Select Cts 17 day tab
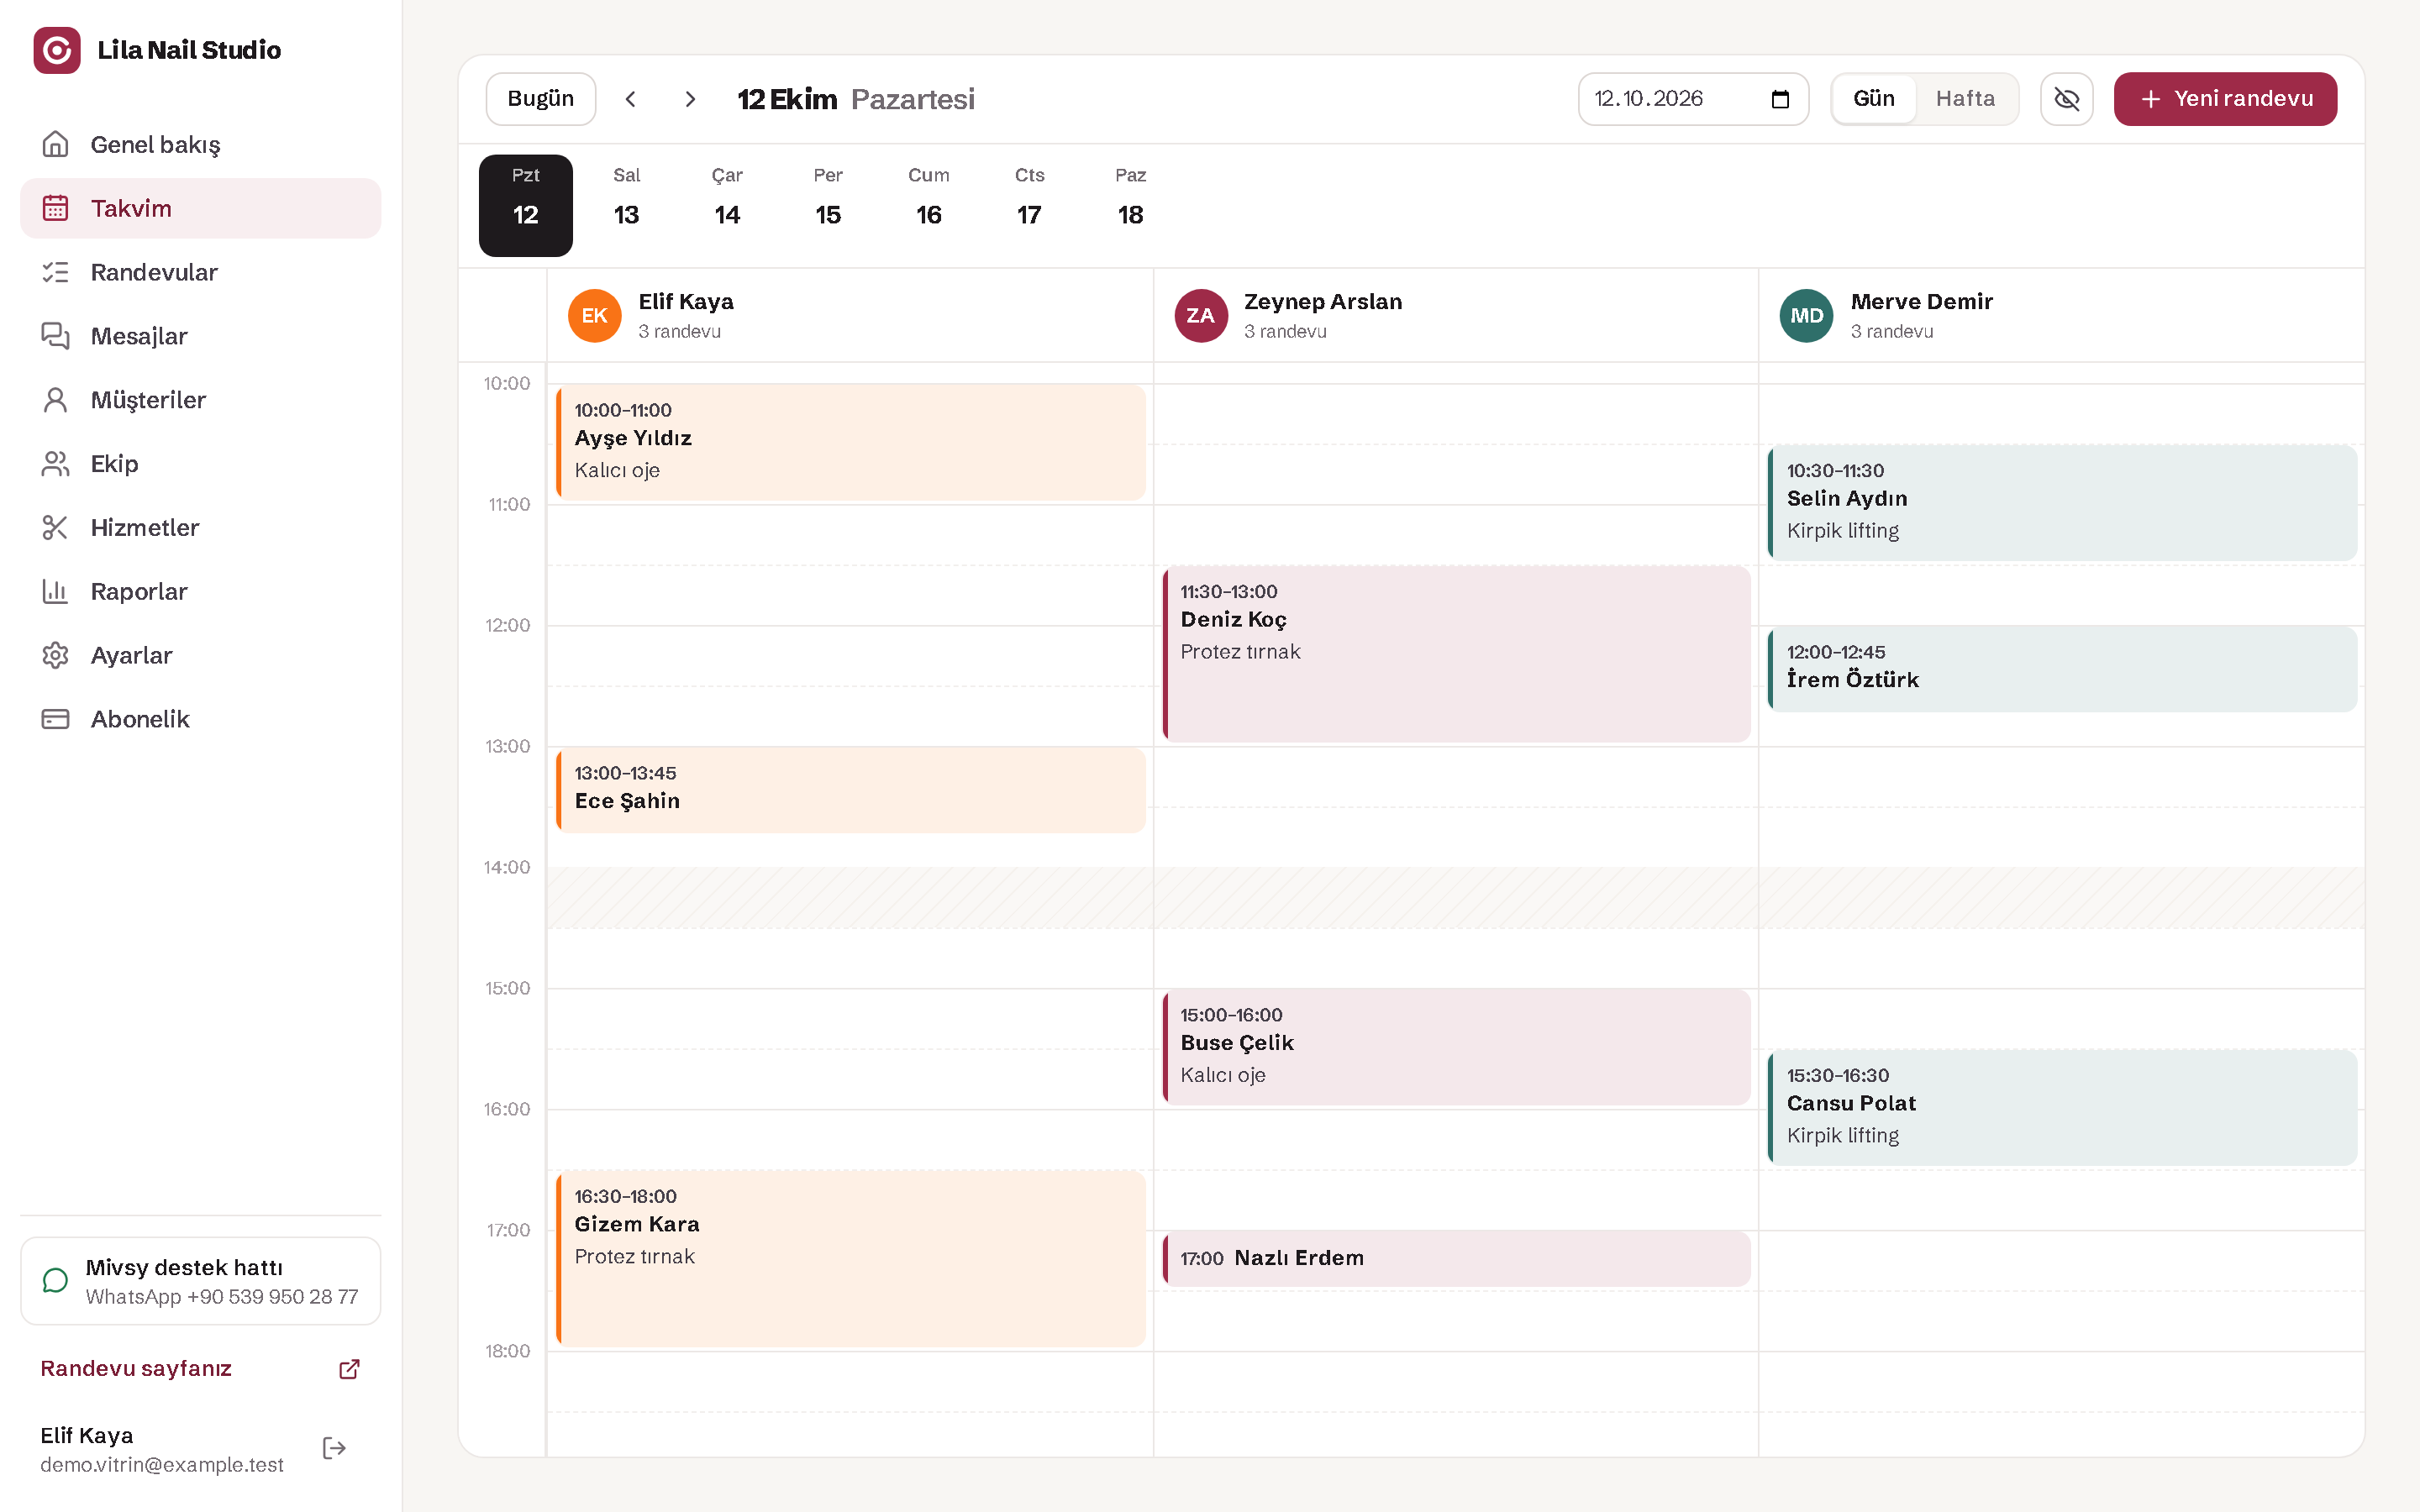Screen dimensions: 2420x1512 click(1029, 205)
